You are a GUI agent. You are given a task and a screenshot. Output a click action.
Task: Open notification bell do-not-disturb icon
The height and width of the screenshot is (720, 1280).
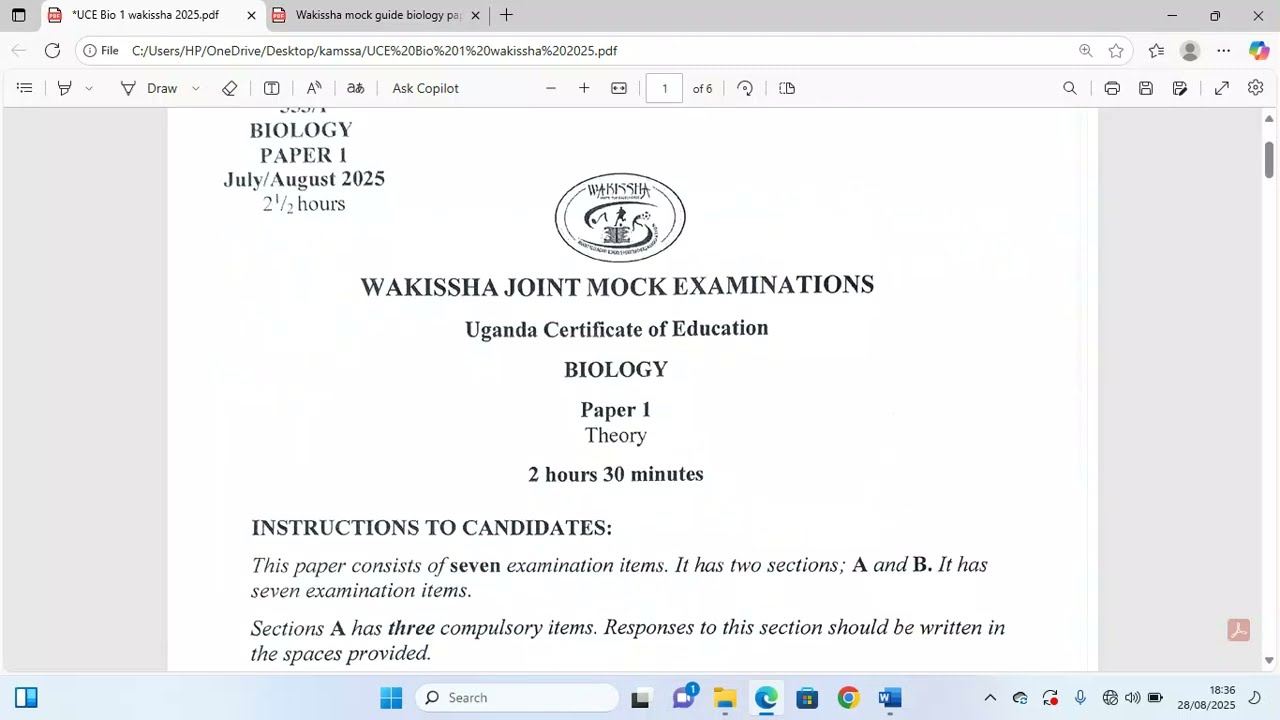(x=1255, y=698)
